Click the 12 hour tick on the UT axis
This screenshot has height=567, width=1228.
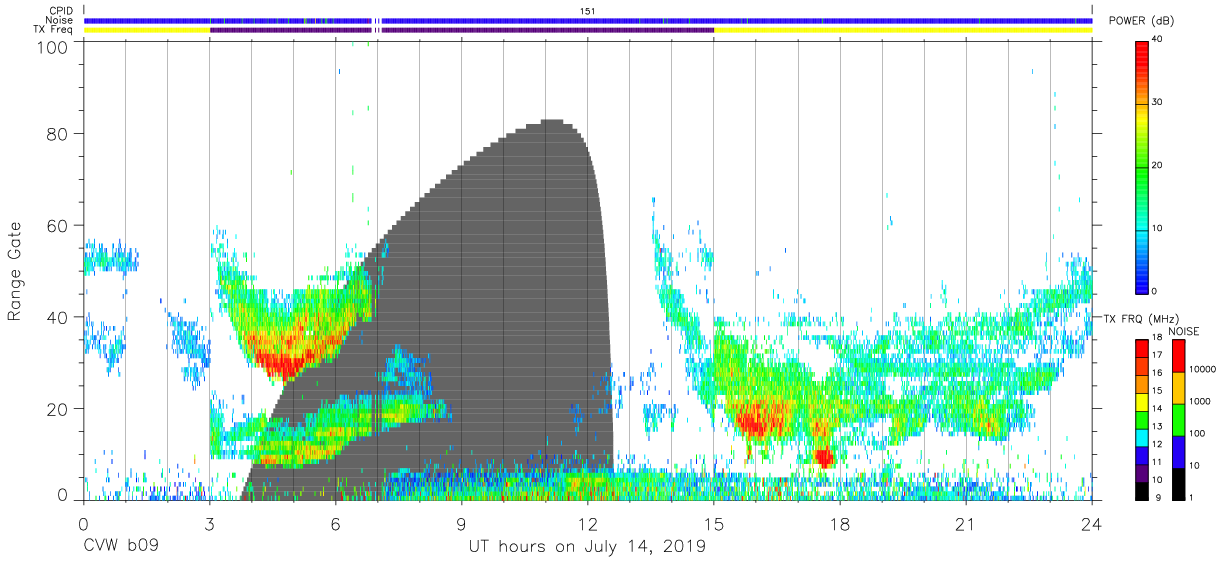[x=587, y=523]
